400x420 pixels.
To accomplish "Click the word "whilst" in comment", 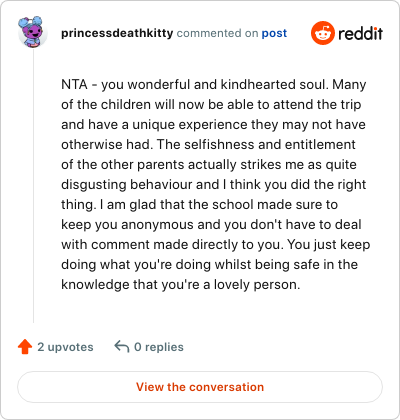I will tap(233, 264).
